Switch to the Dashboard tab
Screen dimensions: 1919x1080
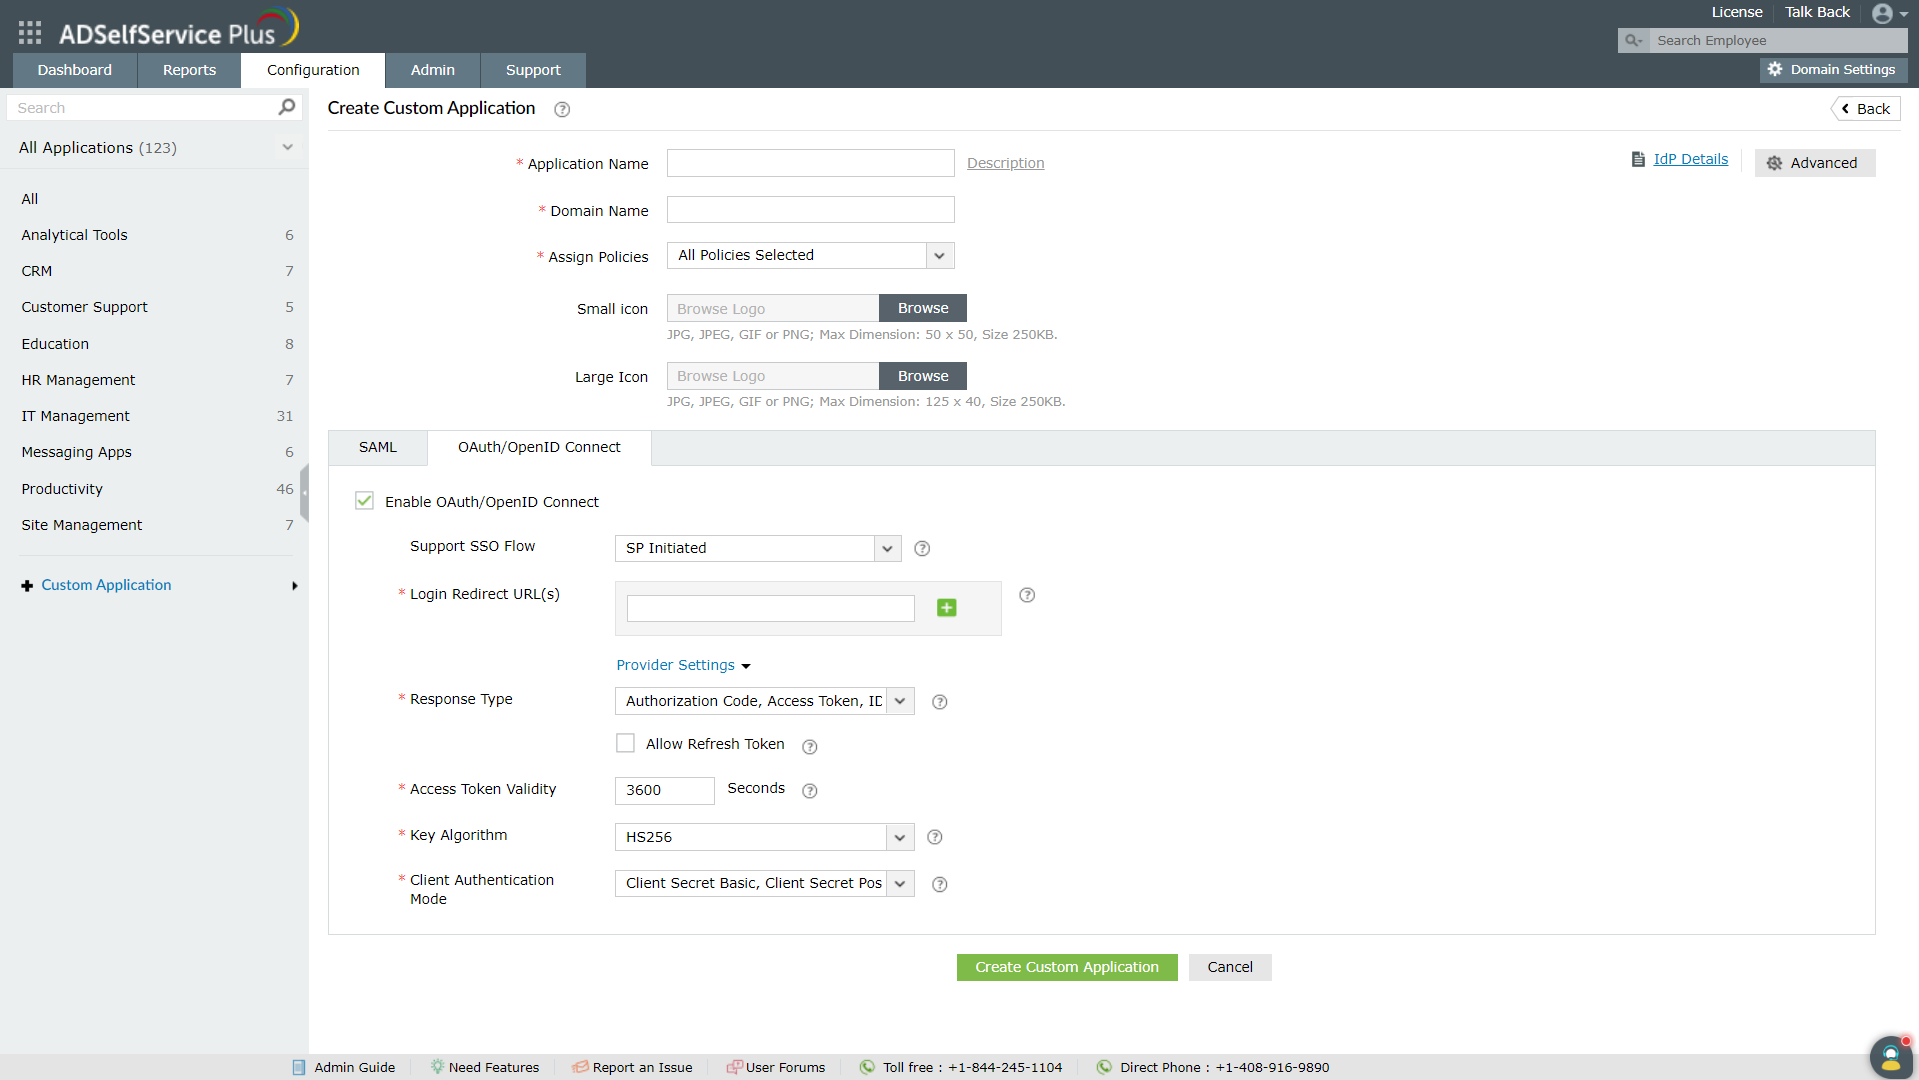point(75,70)
